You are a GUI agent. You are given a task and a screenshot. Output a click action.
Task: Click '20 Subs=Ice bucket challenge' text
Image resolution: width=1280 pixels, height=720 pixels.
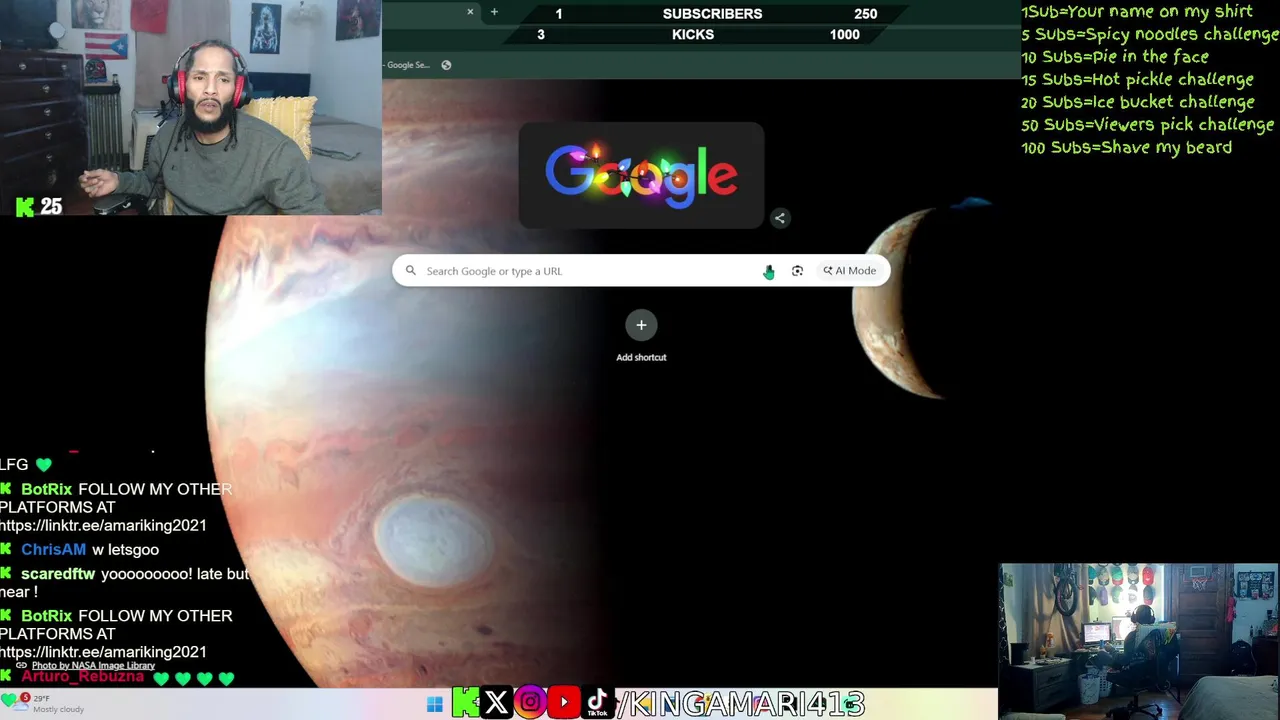pyautogui.click(x=1138, y=102)
